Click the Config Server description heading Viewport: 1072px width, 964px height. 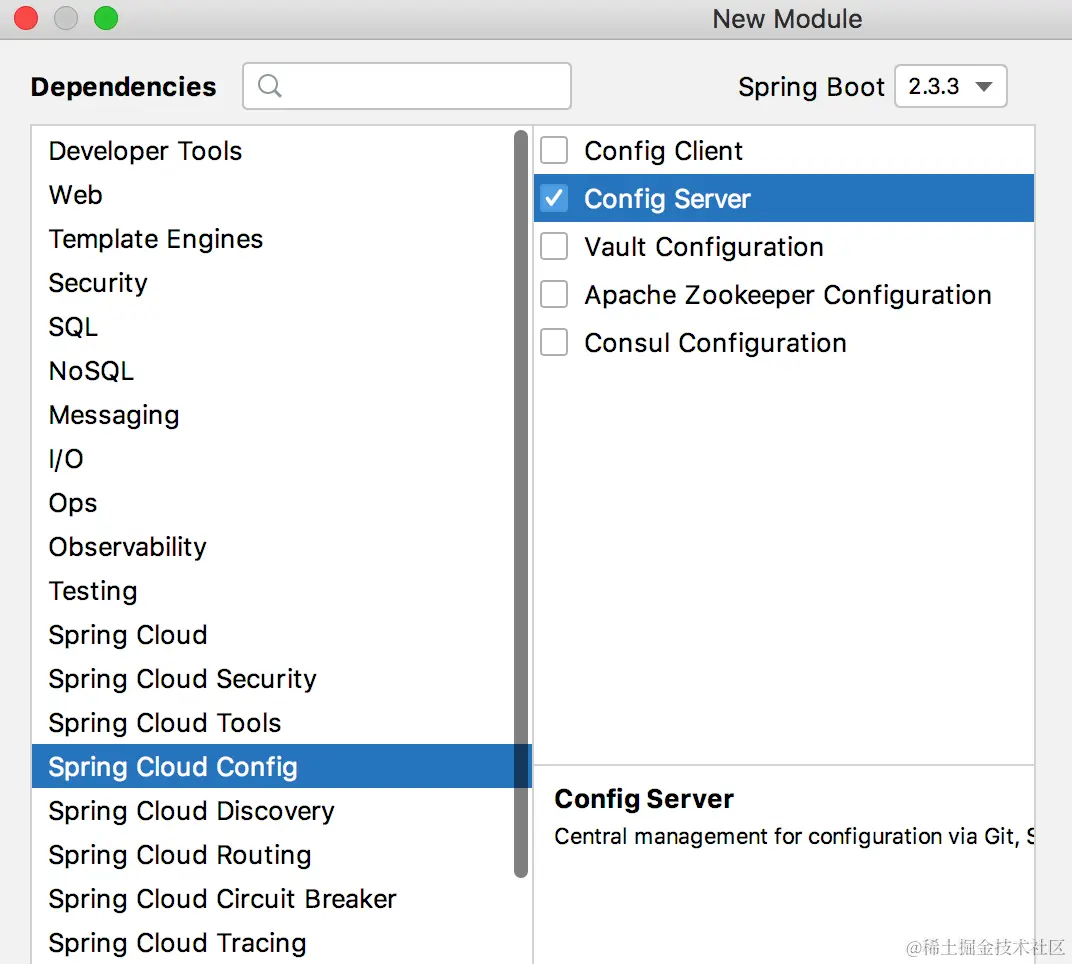[644, 799]
